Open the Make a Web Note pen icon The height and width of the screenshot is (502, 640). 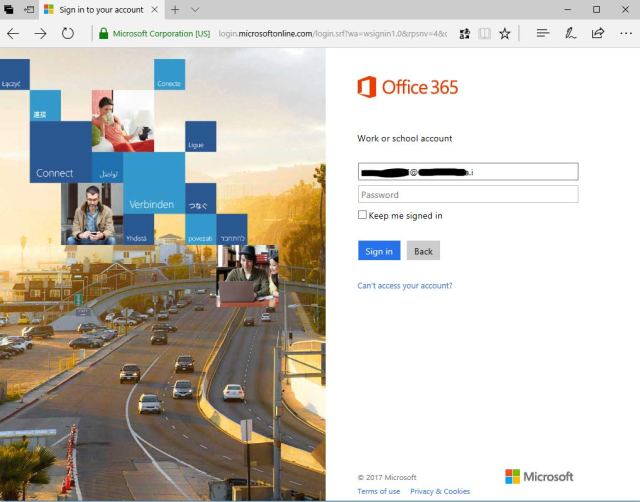(570, 33)
